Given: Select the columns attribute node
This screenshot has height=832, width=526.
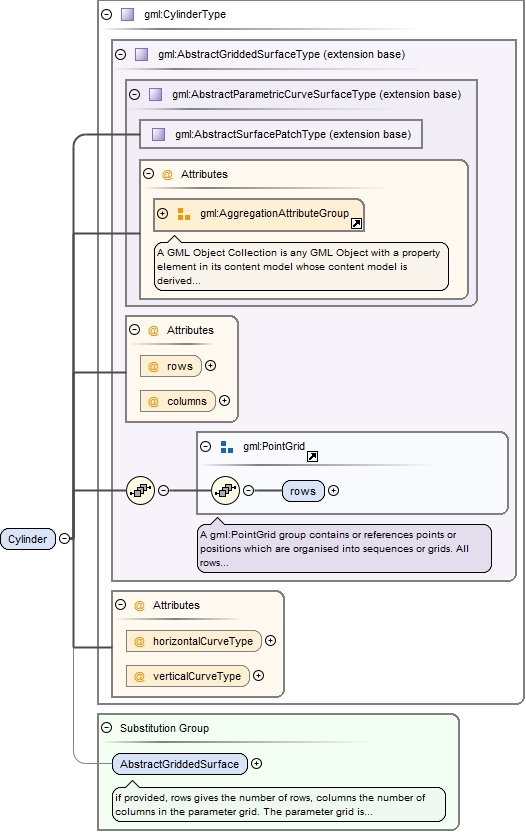Looking at the screenshot, I should 178,401.
